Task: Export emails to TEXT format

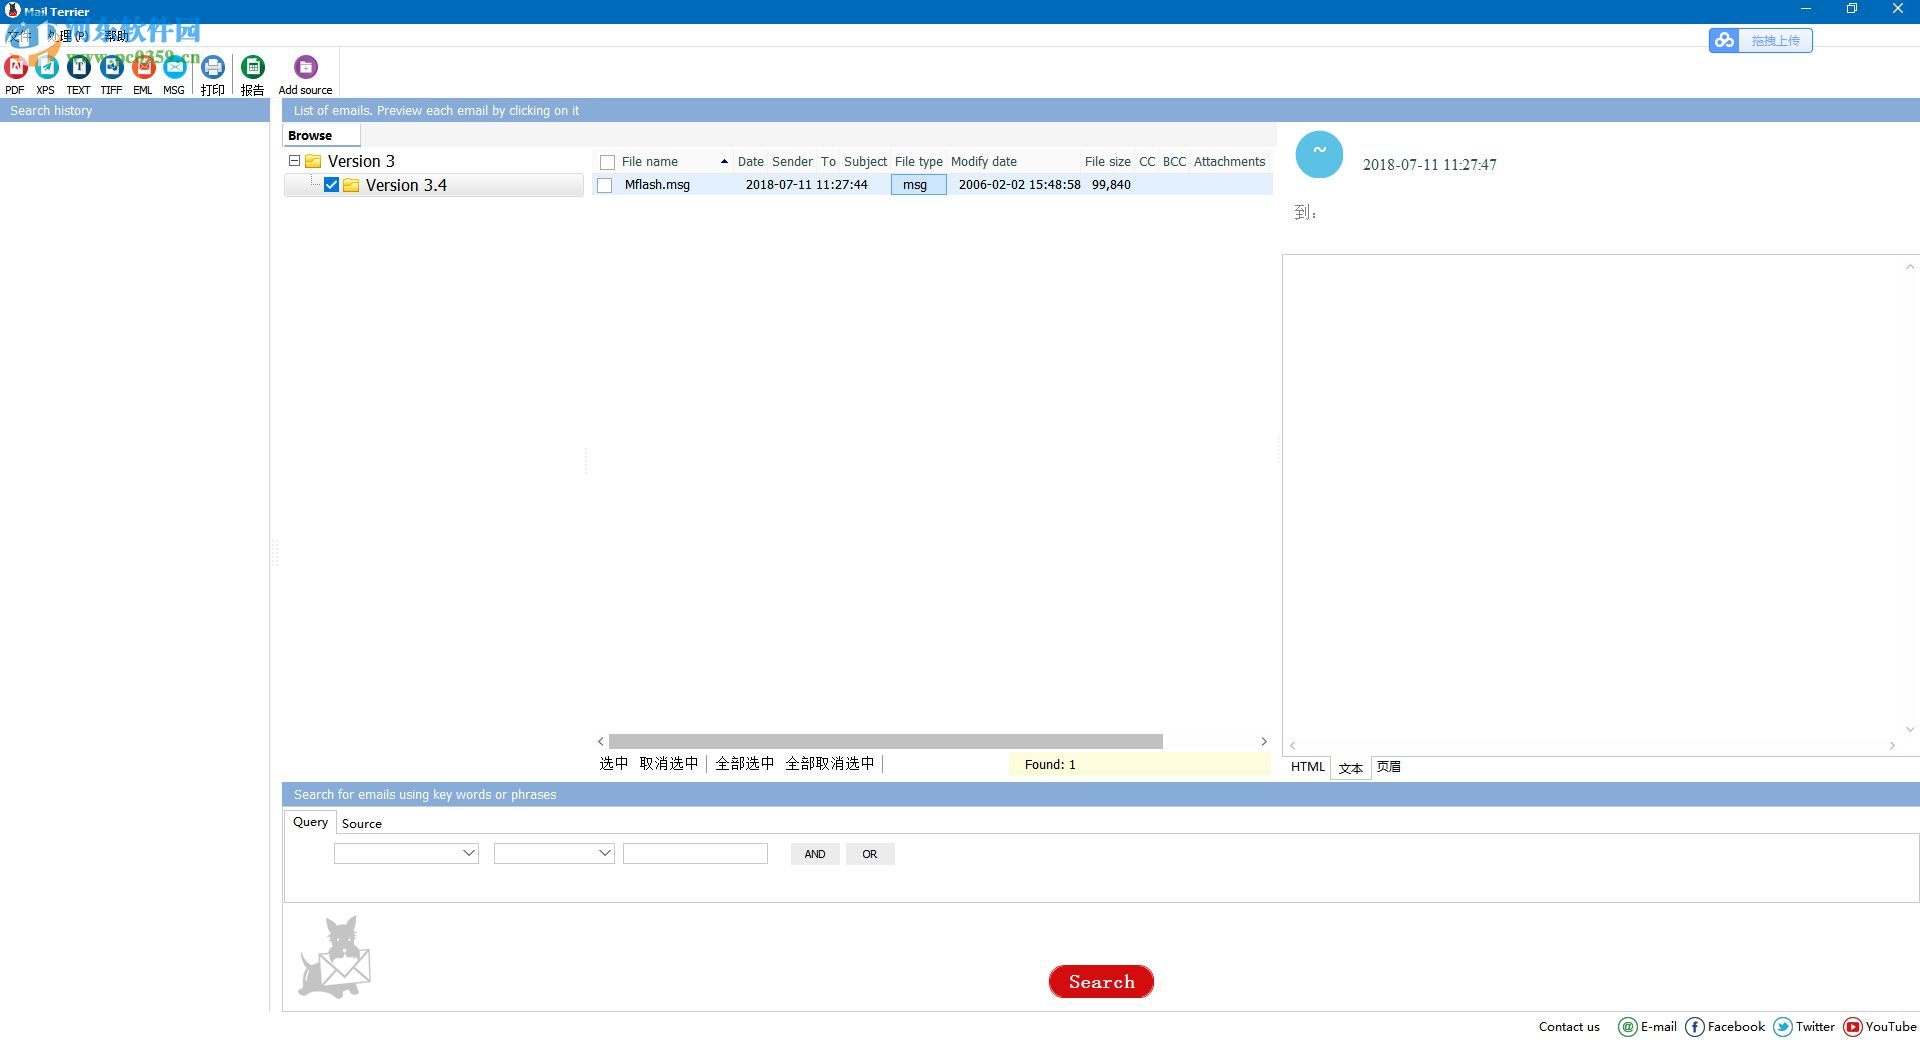Action: tap(78, 74)
